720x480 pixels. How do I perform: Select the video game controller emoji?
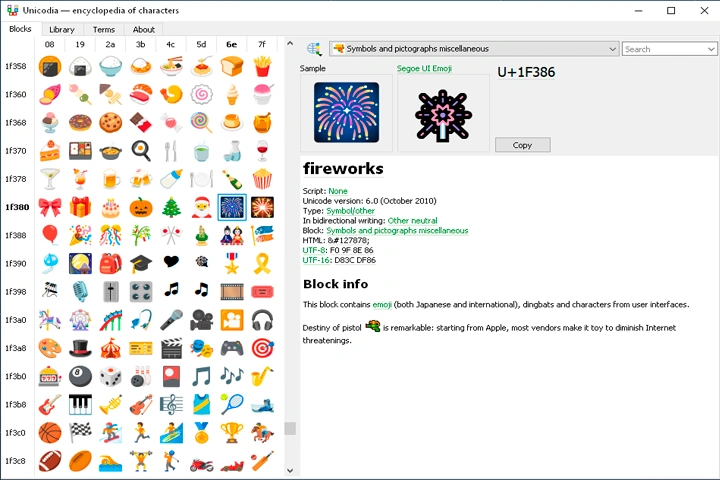(x=232, y=348)
